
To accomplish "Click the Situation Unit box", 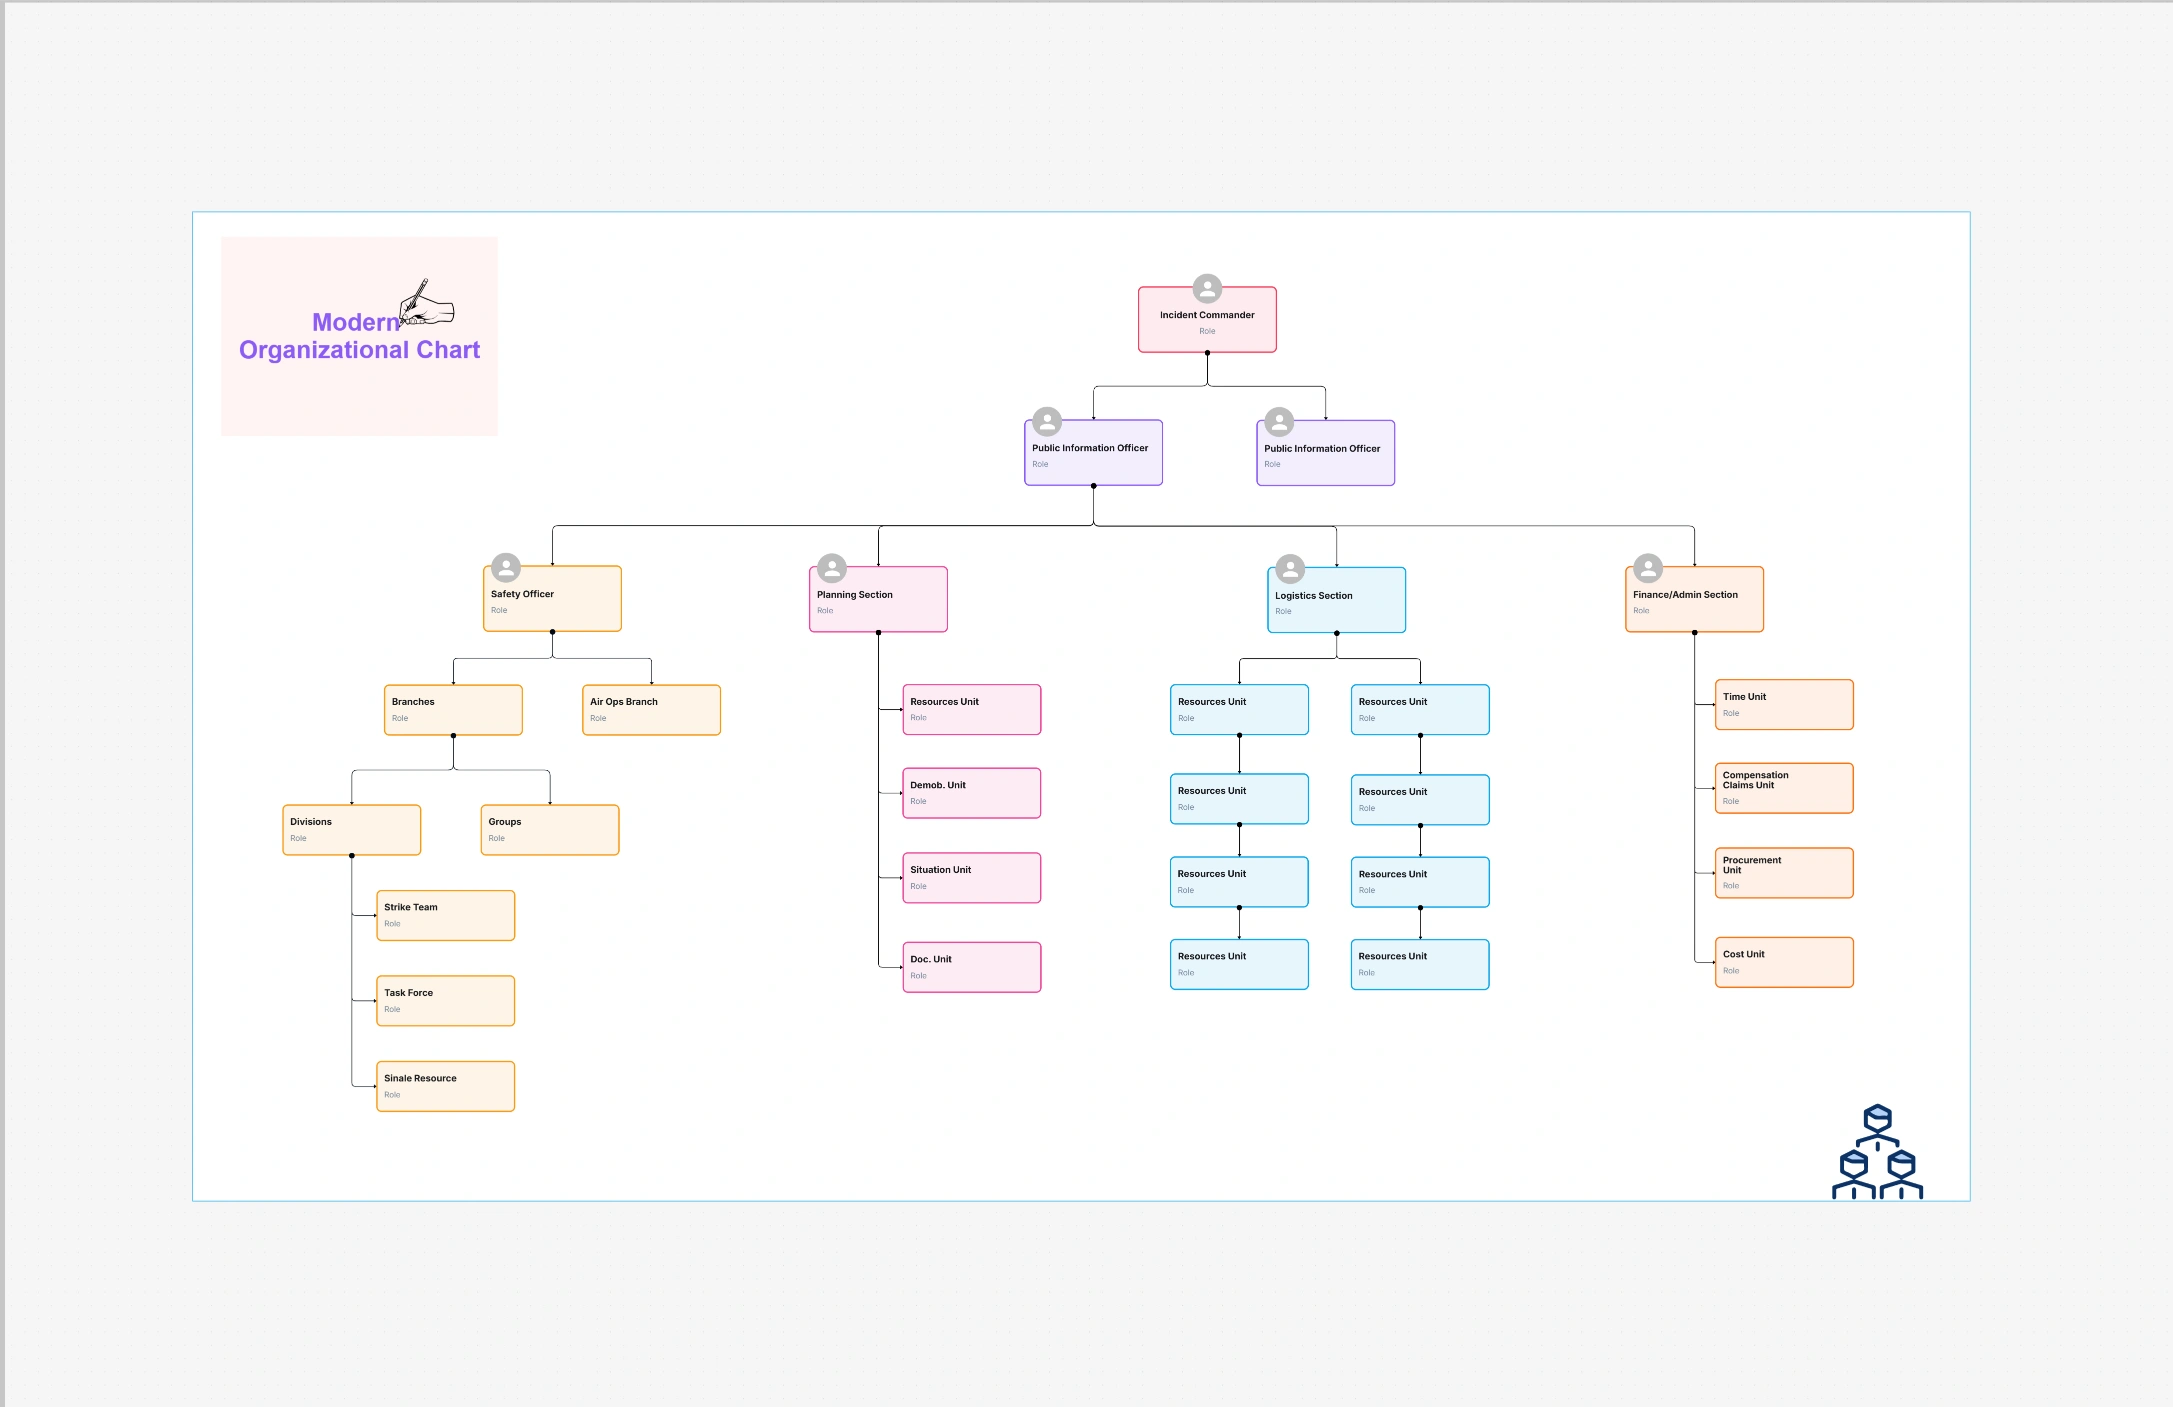I will click(970, 877).
